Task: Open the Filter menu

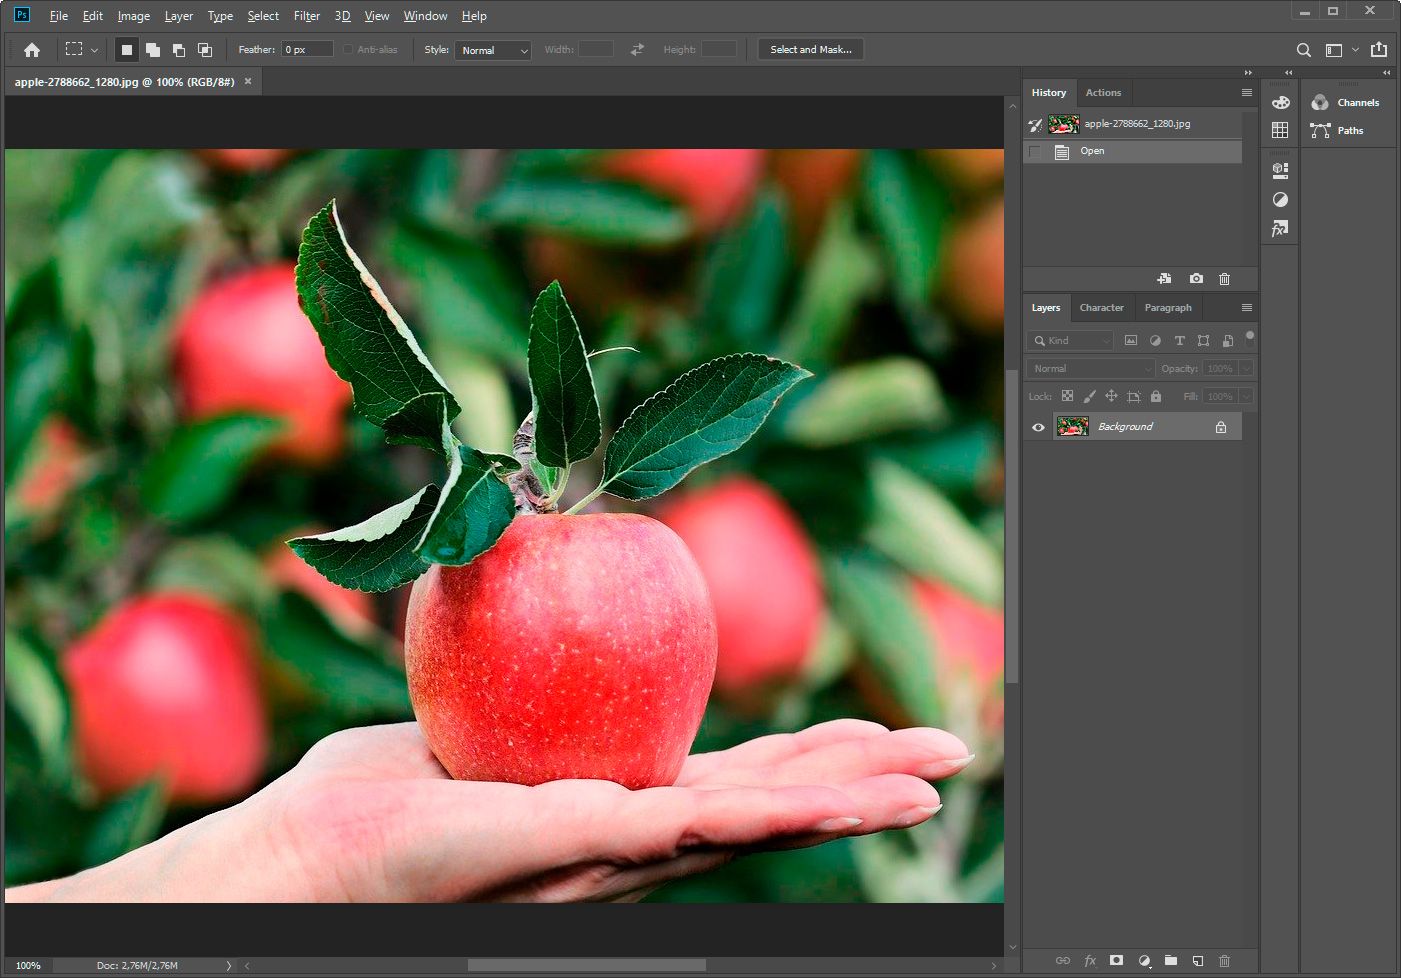Action: [306, 15]
